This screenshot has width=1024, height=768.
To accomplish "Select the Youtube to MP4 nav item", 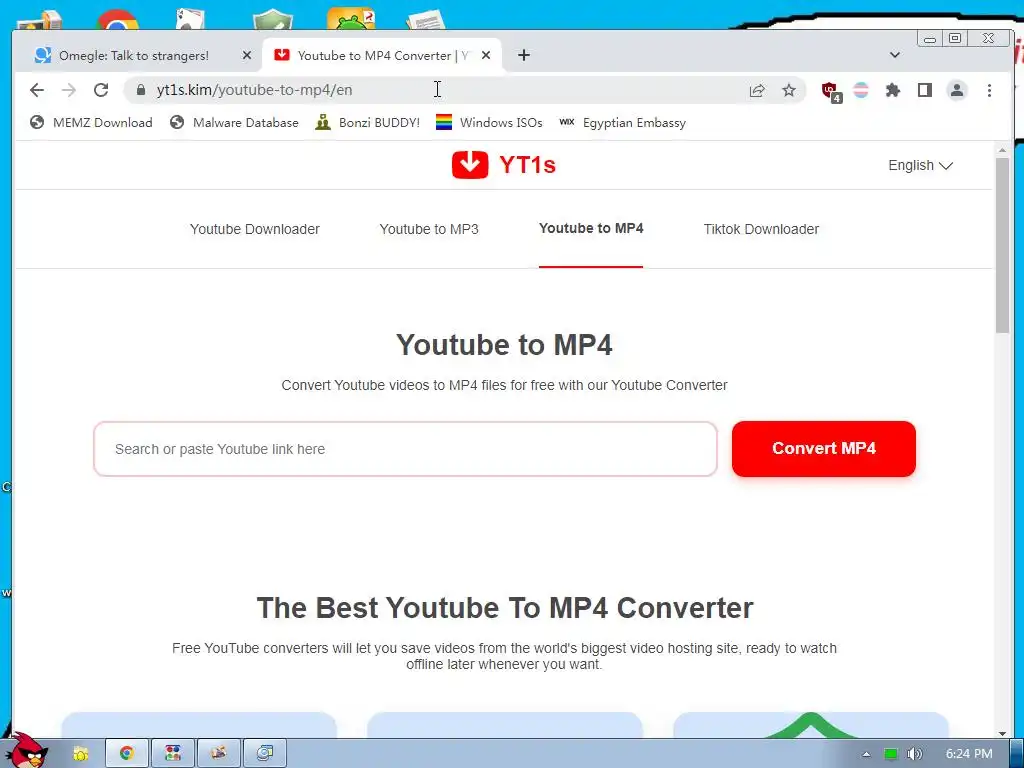I will coord(591,228).
